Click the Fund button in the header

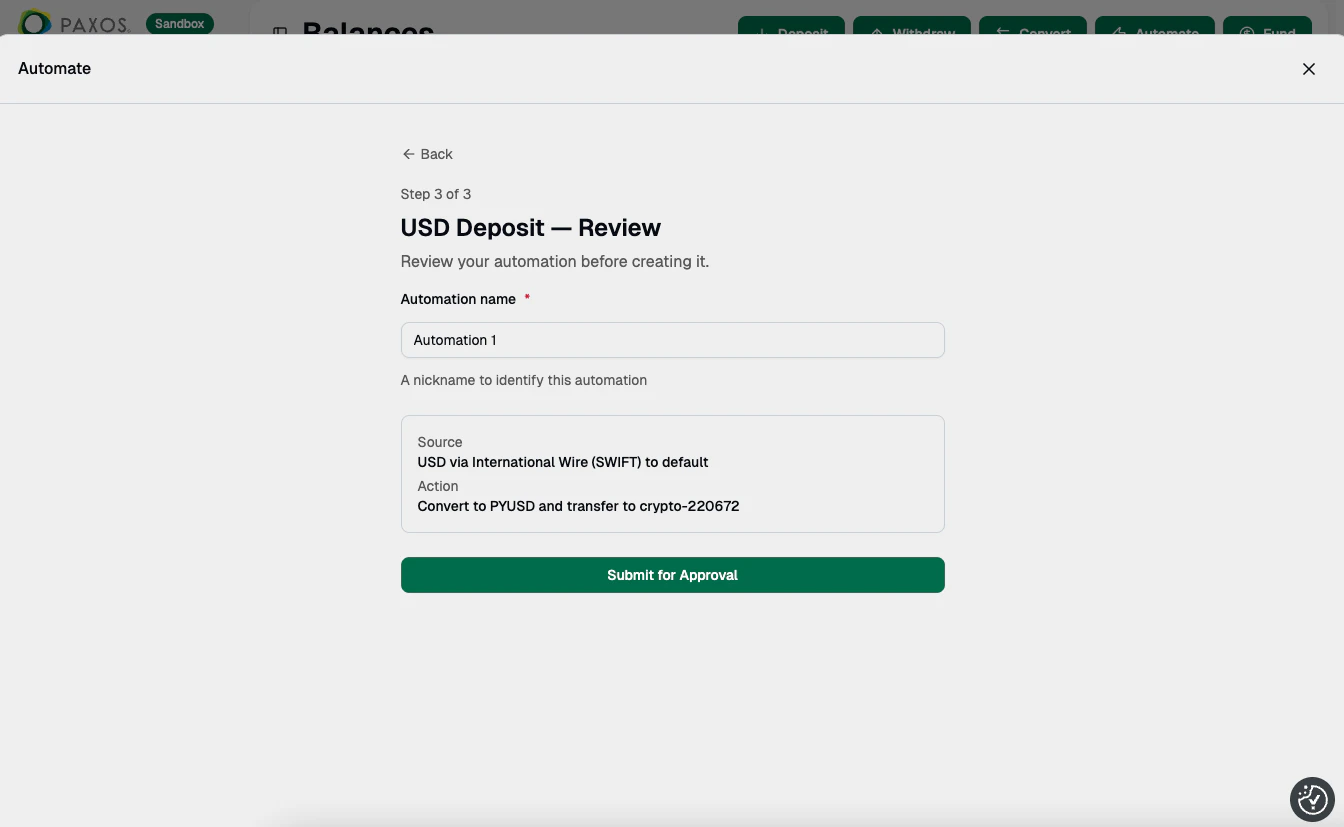(x=1268, y=32)
